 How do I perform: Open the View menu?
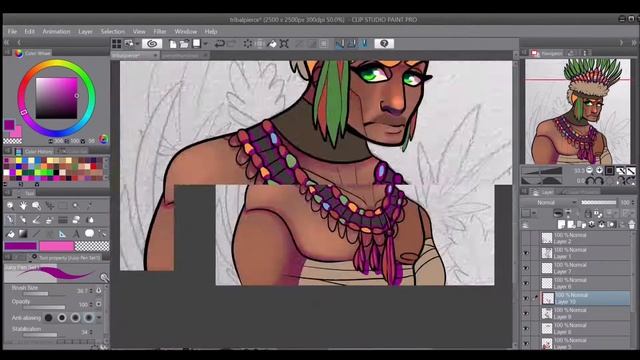(139, 31)
